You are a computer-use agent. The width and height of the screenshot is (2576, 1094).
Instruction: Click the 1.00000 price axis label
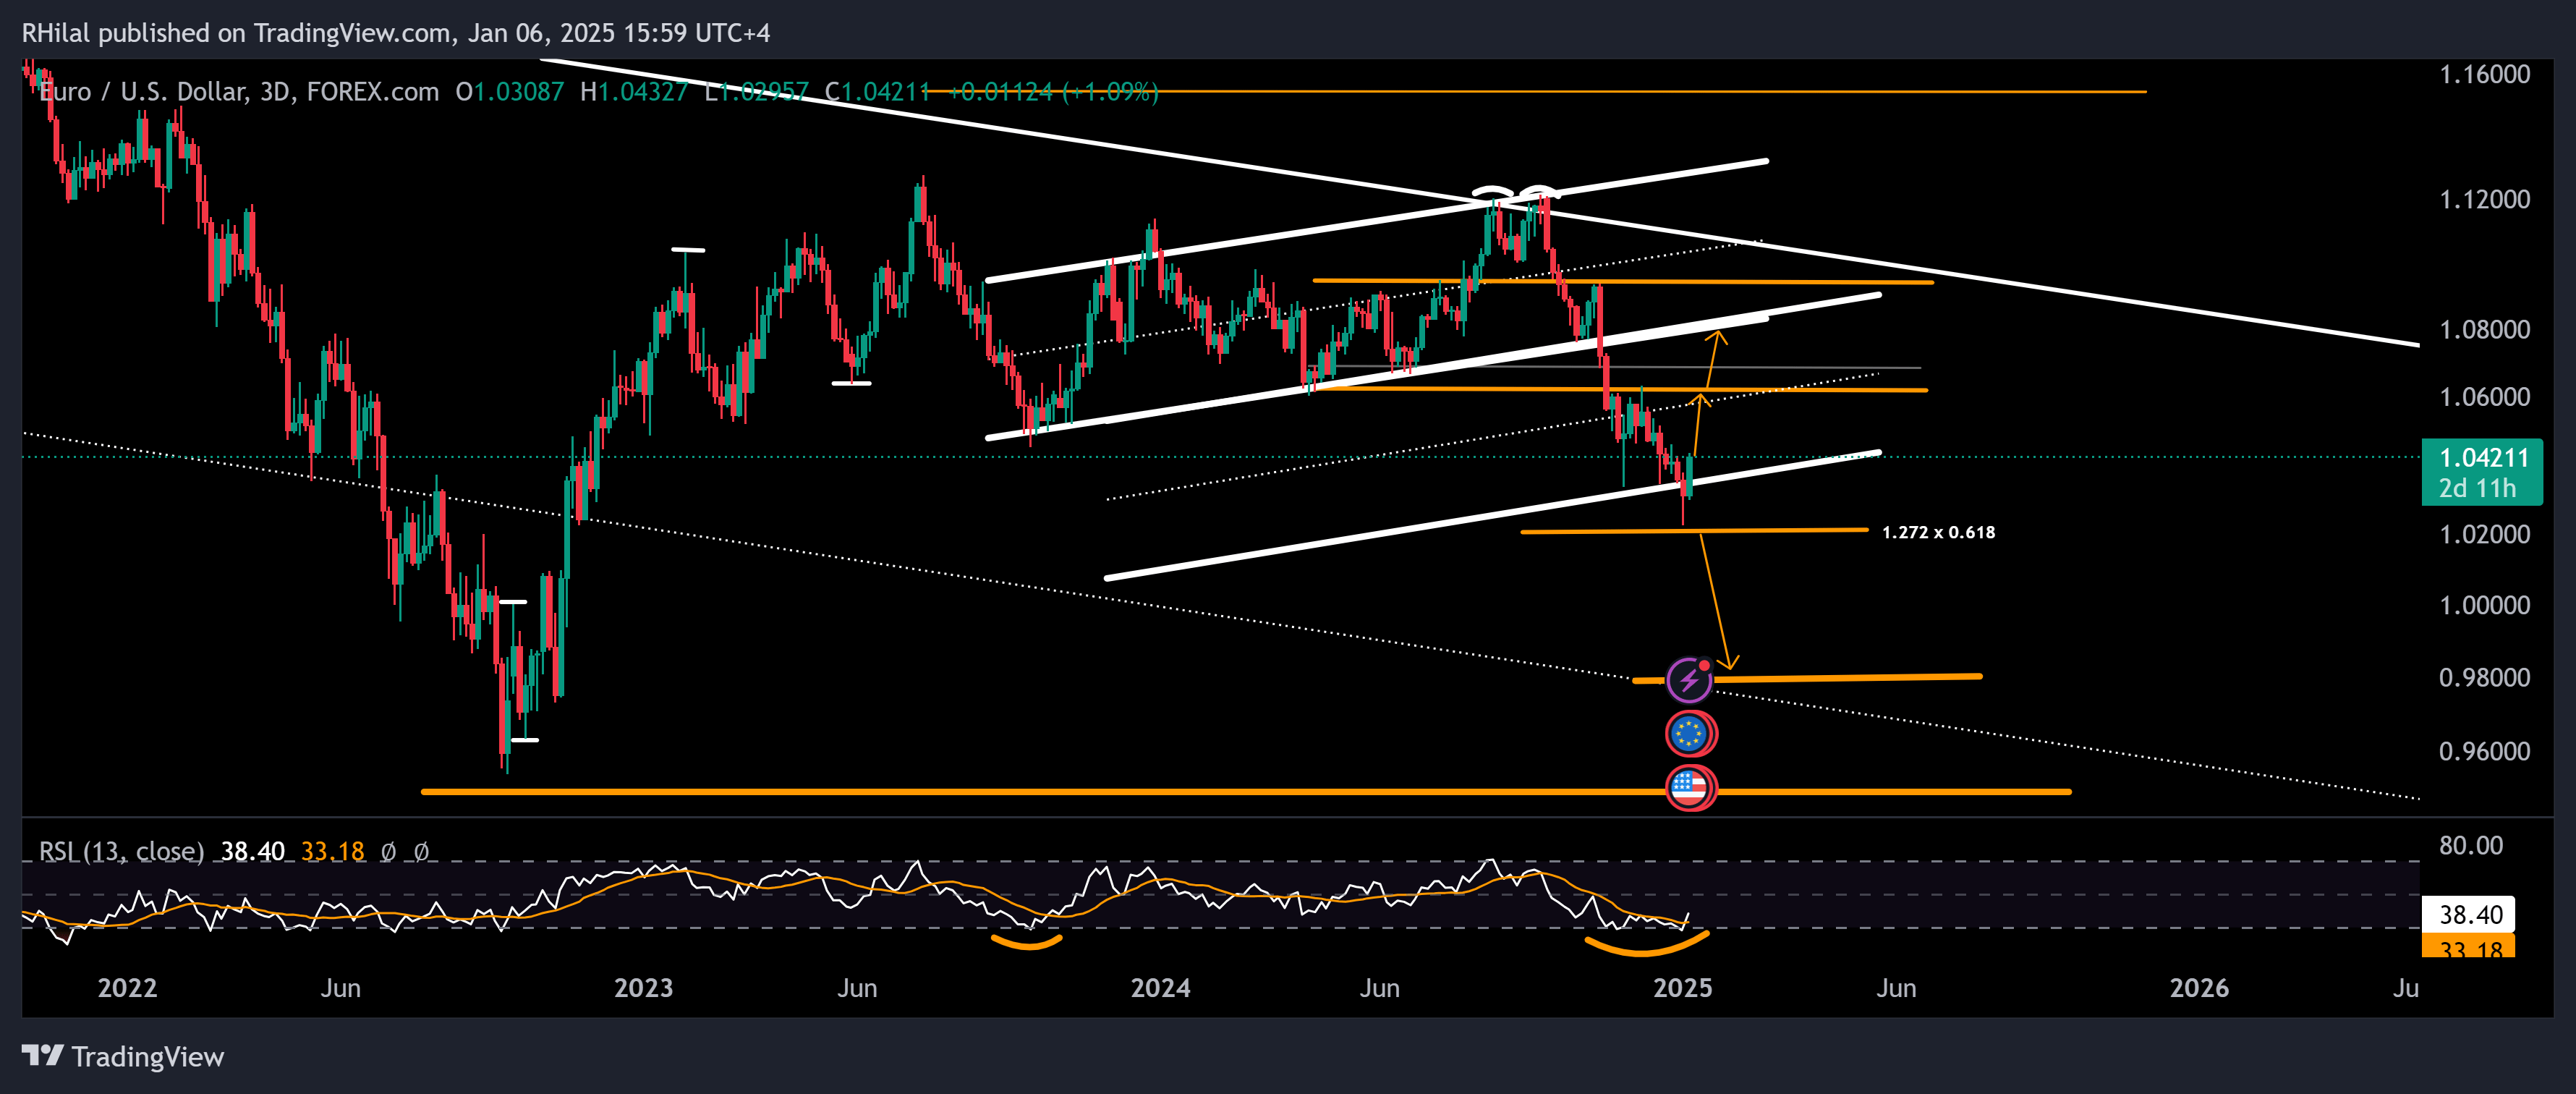click(x=2484, y=605)
